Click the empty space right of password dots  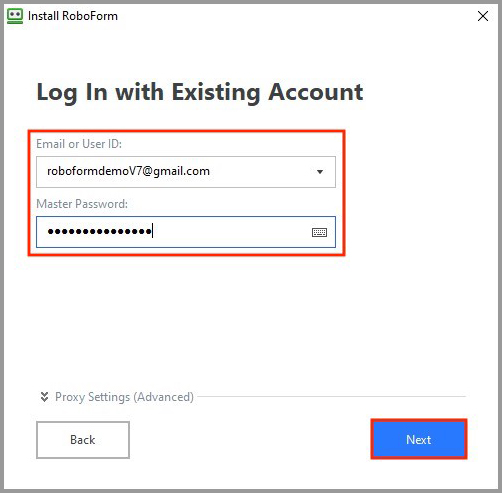tap(232, 232)
